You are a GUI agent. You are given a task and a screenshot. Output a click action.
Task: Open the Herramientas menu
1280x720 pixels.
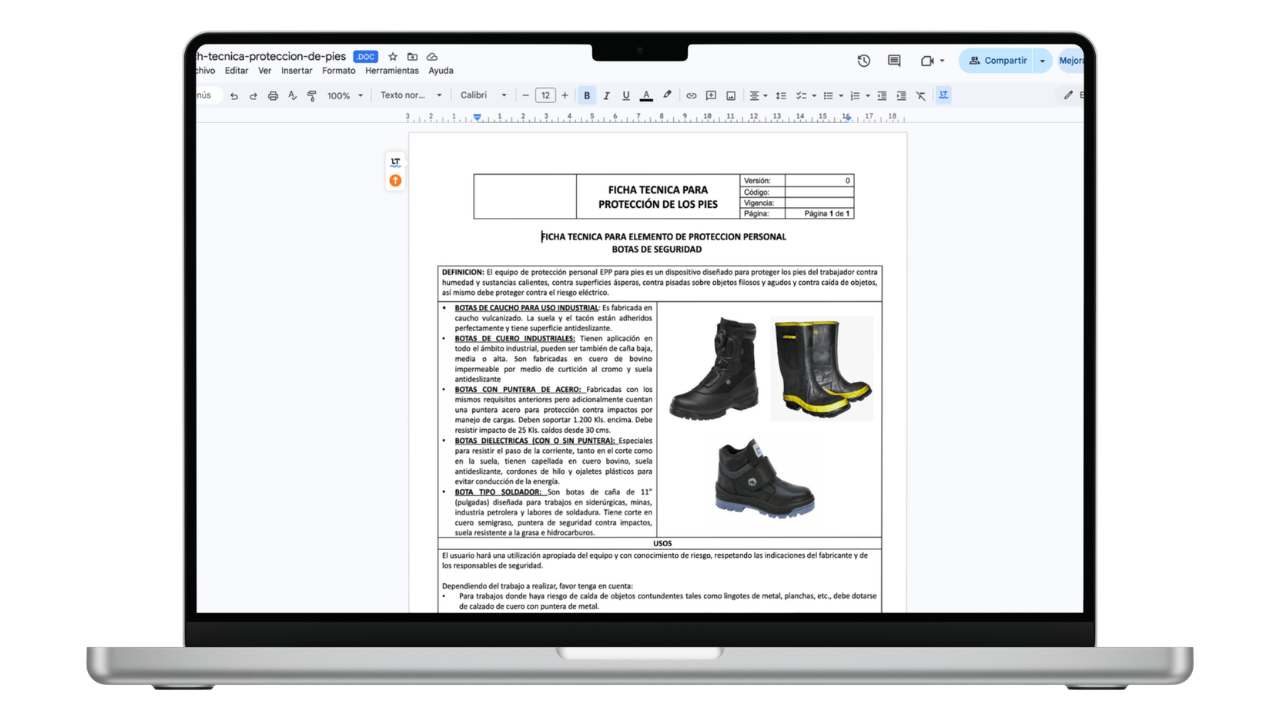[392, 71]
